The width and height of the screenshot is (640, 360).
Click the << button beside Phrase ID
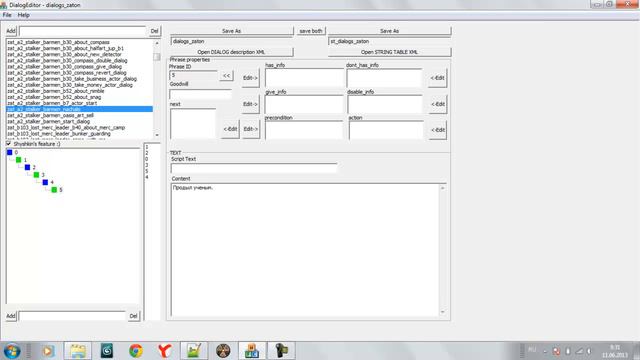(x=227, y=76)
